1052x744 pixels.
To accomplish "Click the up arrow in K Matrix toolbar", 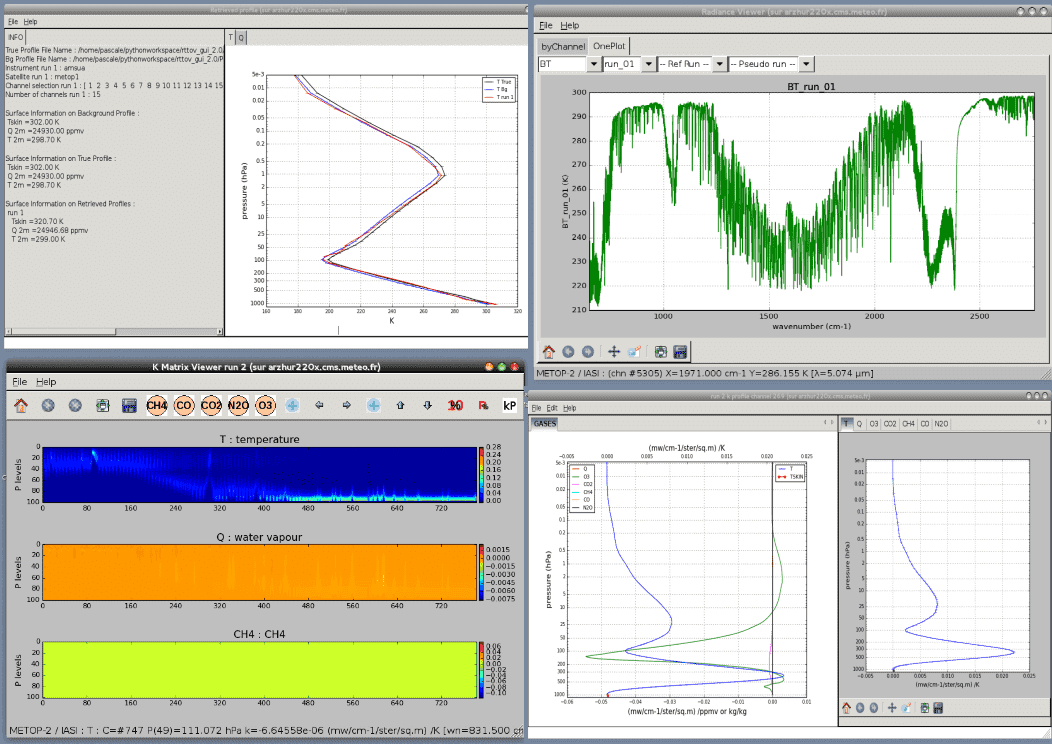I will pos(401,405).
